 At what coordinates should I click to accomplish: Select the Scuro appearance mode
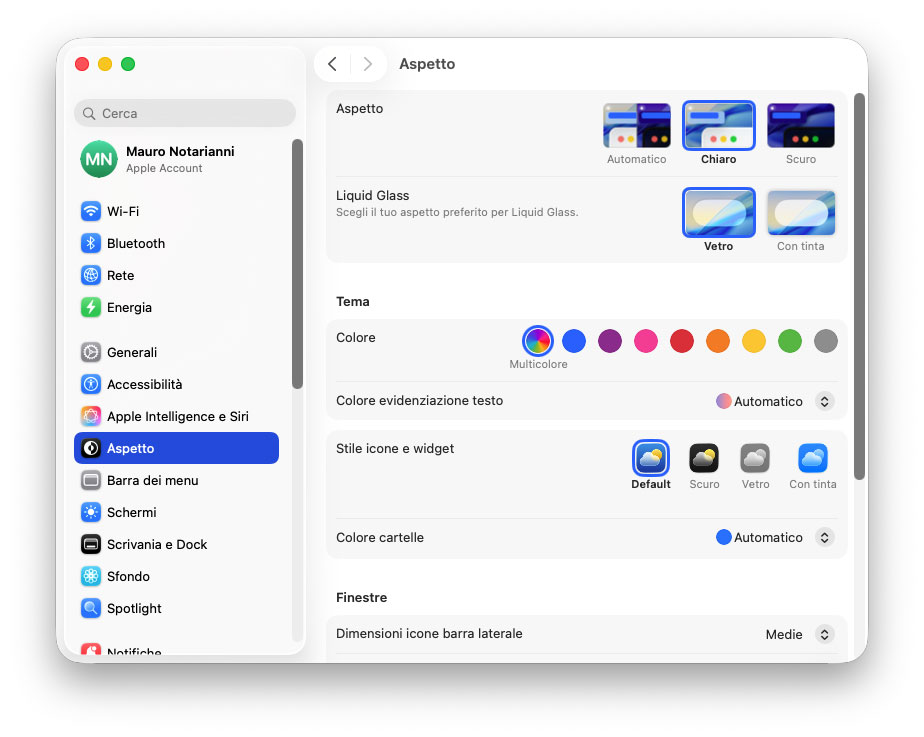pos(800,127)
